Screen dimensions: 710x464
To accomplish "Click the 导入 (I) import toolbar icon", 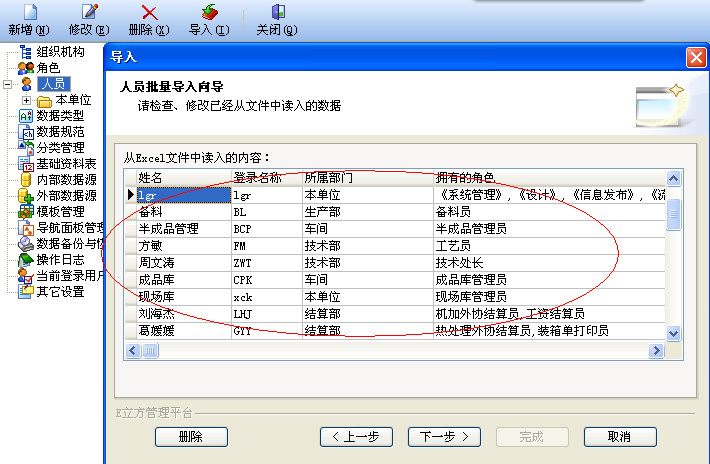I will 209,12.
